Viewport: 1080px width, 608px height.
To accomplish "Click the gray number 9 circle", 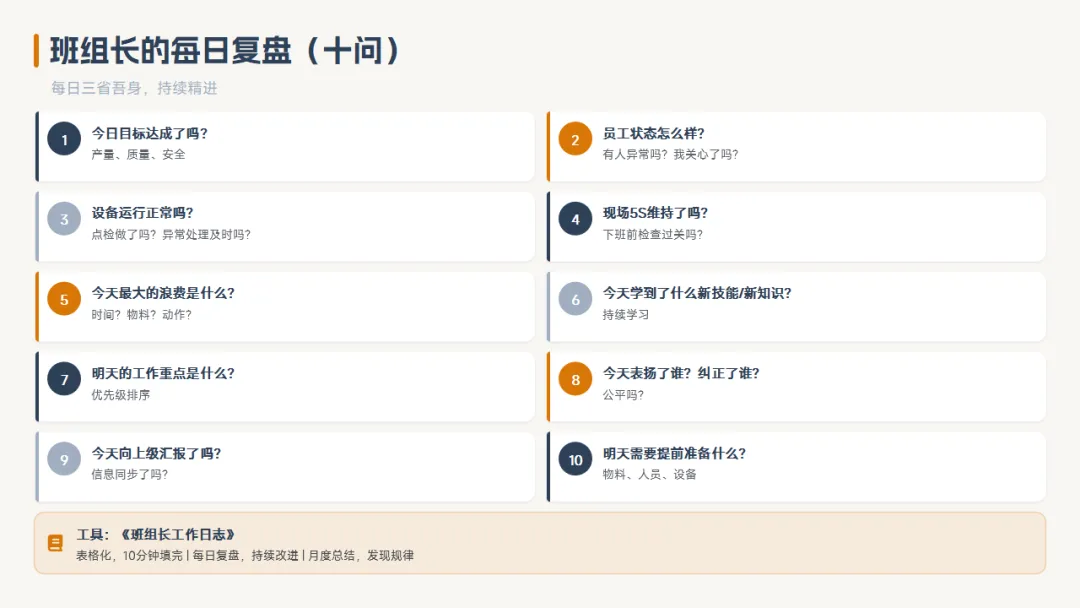I will [x=64, y=460].
